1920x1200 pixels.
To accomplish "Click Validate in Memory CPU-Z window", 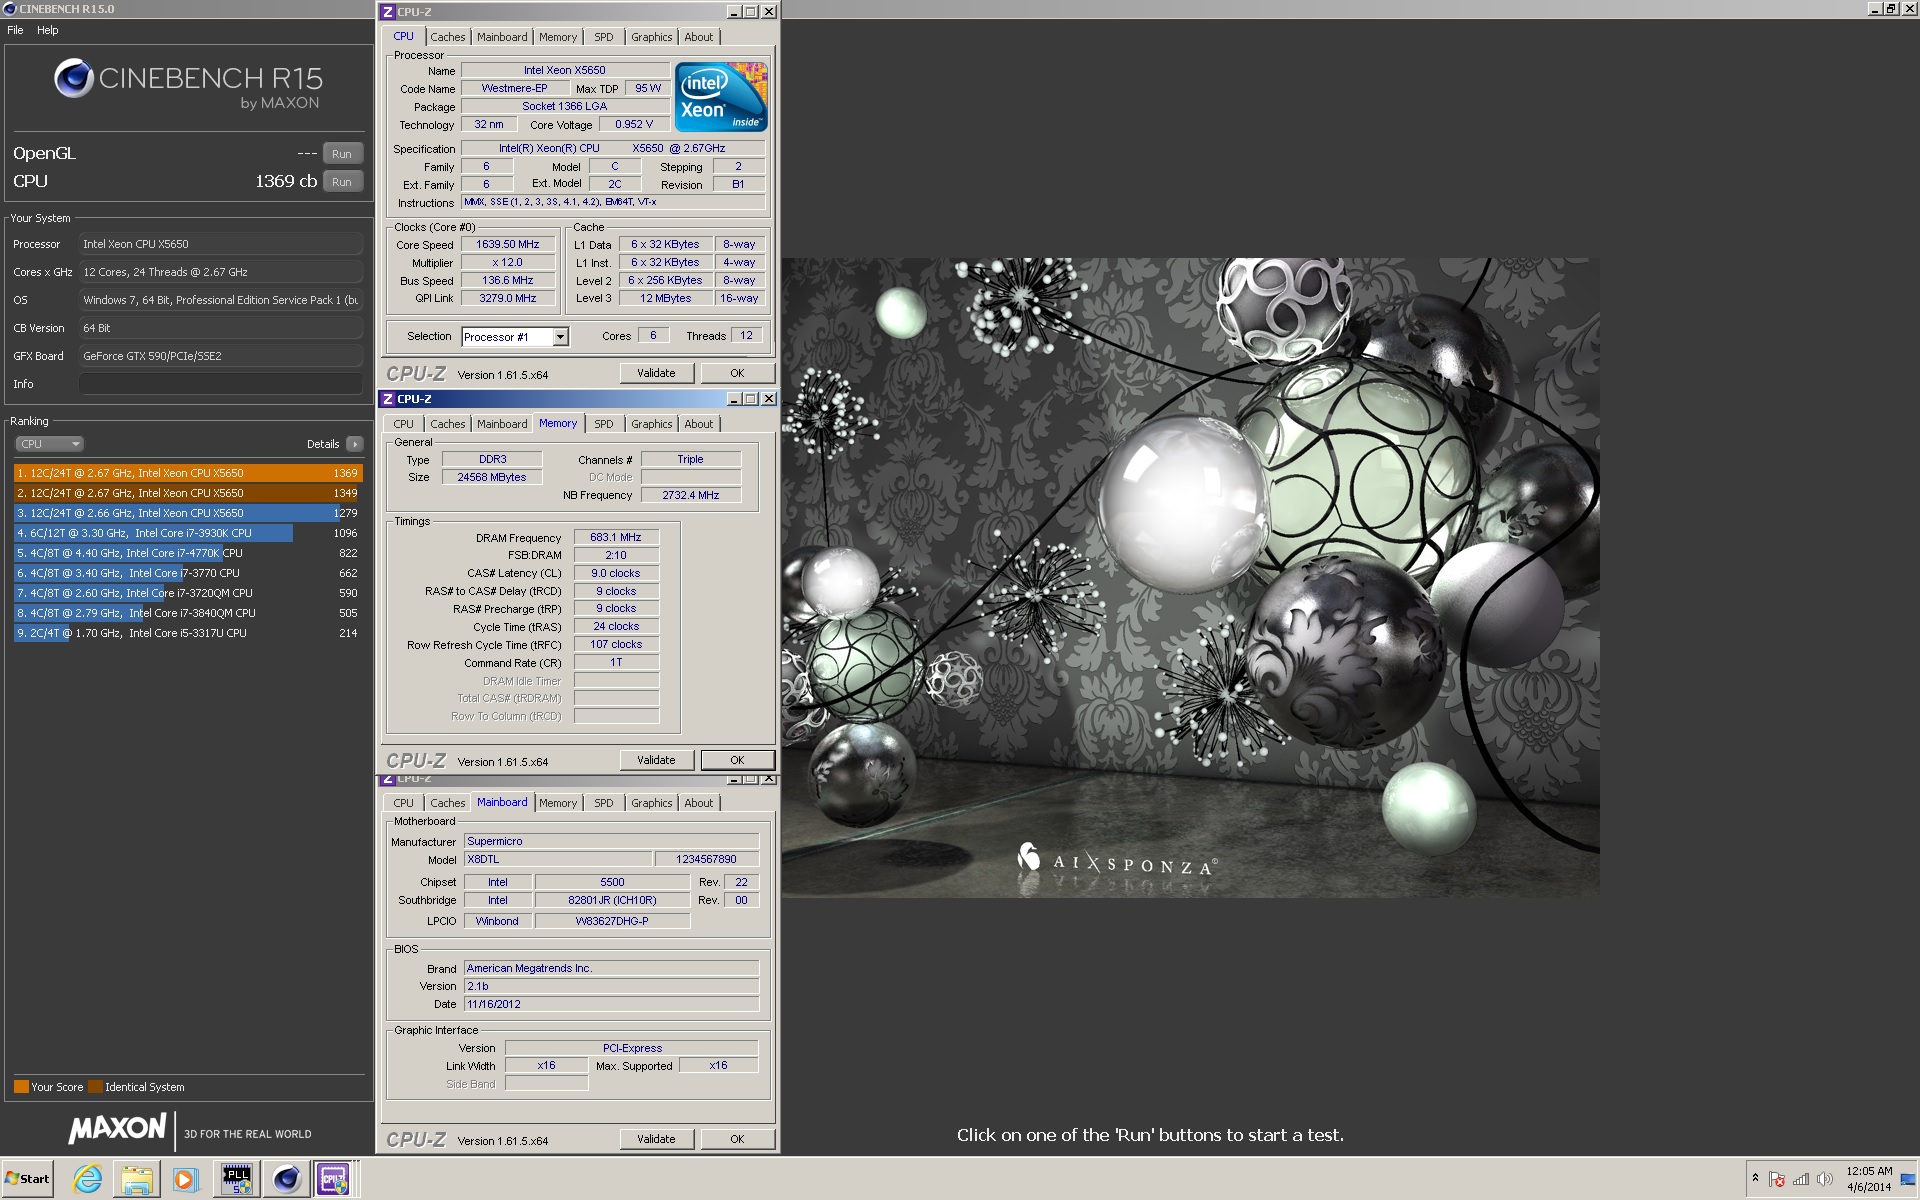I will point(656,760).
